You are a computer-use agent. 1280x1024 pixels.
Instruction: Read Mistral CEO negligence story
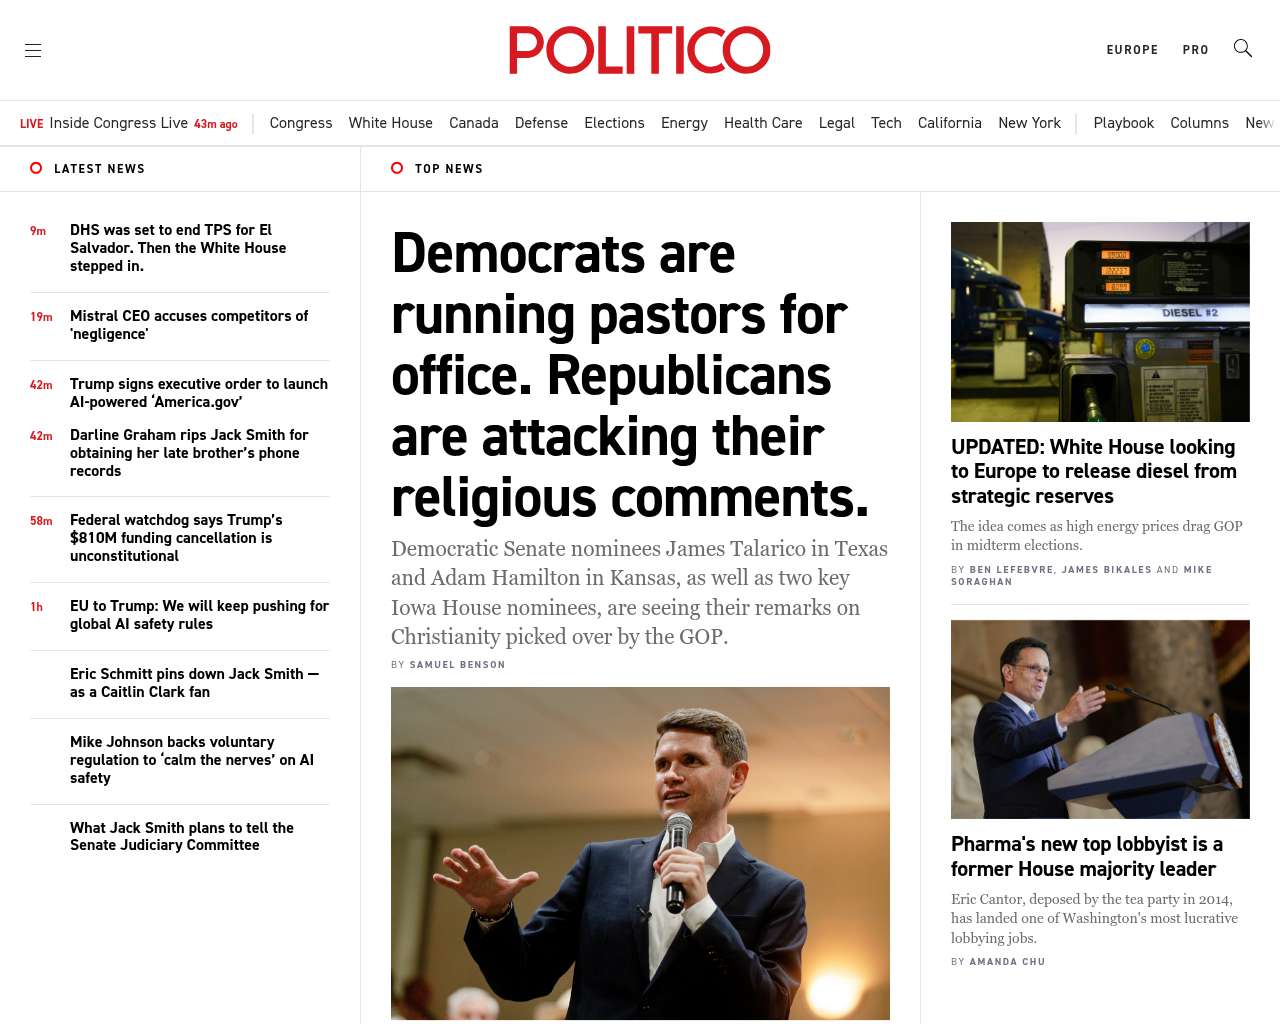(189, 325)
